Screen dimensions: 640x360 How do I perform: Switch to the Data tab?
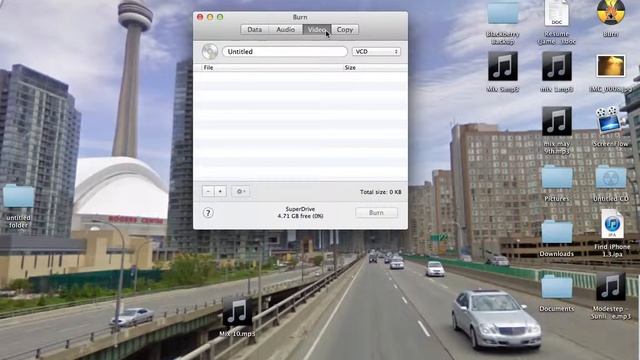click(254, 29)
